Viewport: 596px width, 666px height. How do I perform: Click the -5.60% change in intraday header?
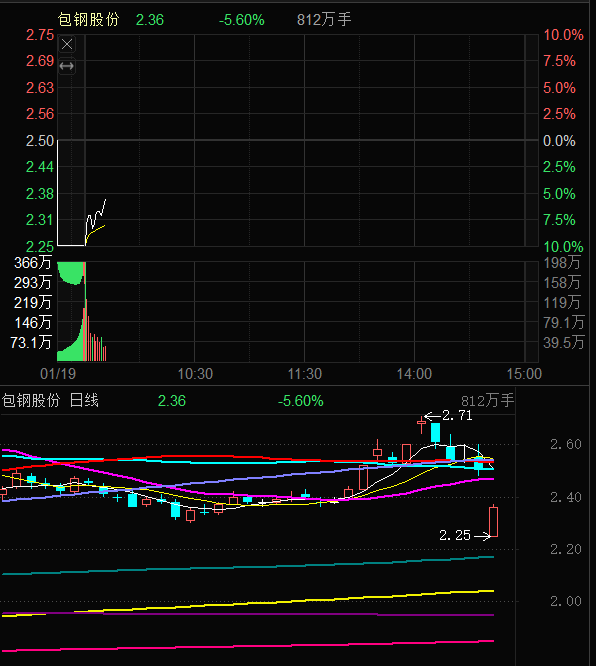241,20
